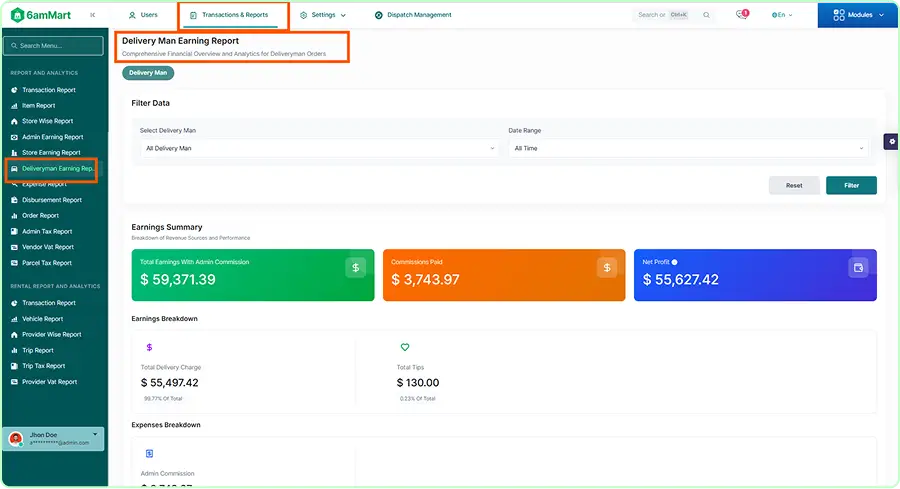Click the Total Delivery Charge dollar icon
Viewport: 900px width, 489px height.
pos(149,347)
